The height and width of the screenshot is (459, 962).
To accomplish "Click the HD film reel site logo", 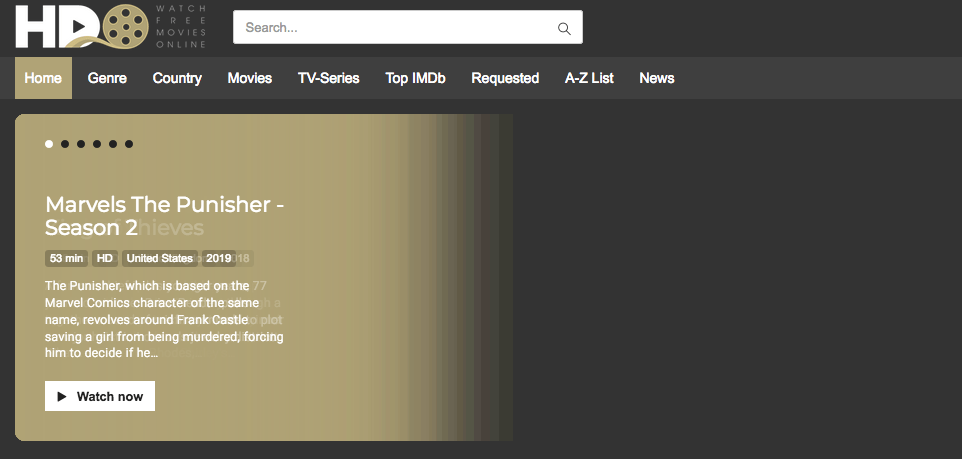I will tap(82, 26).
